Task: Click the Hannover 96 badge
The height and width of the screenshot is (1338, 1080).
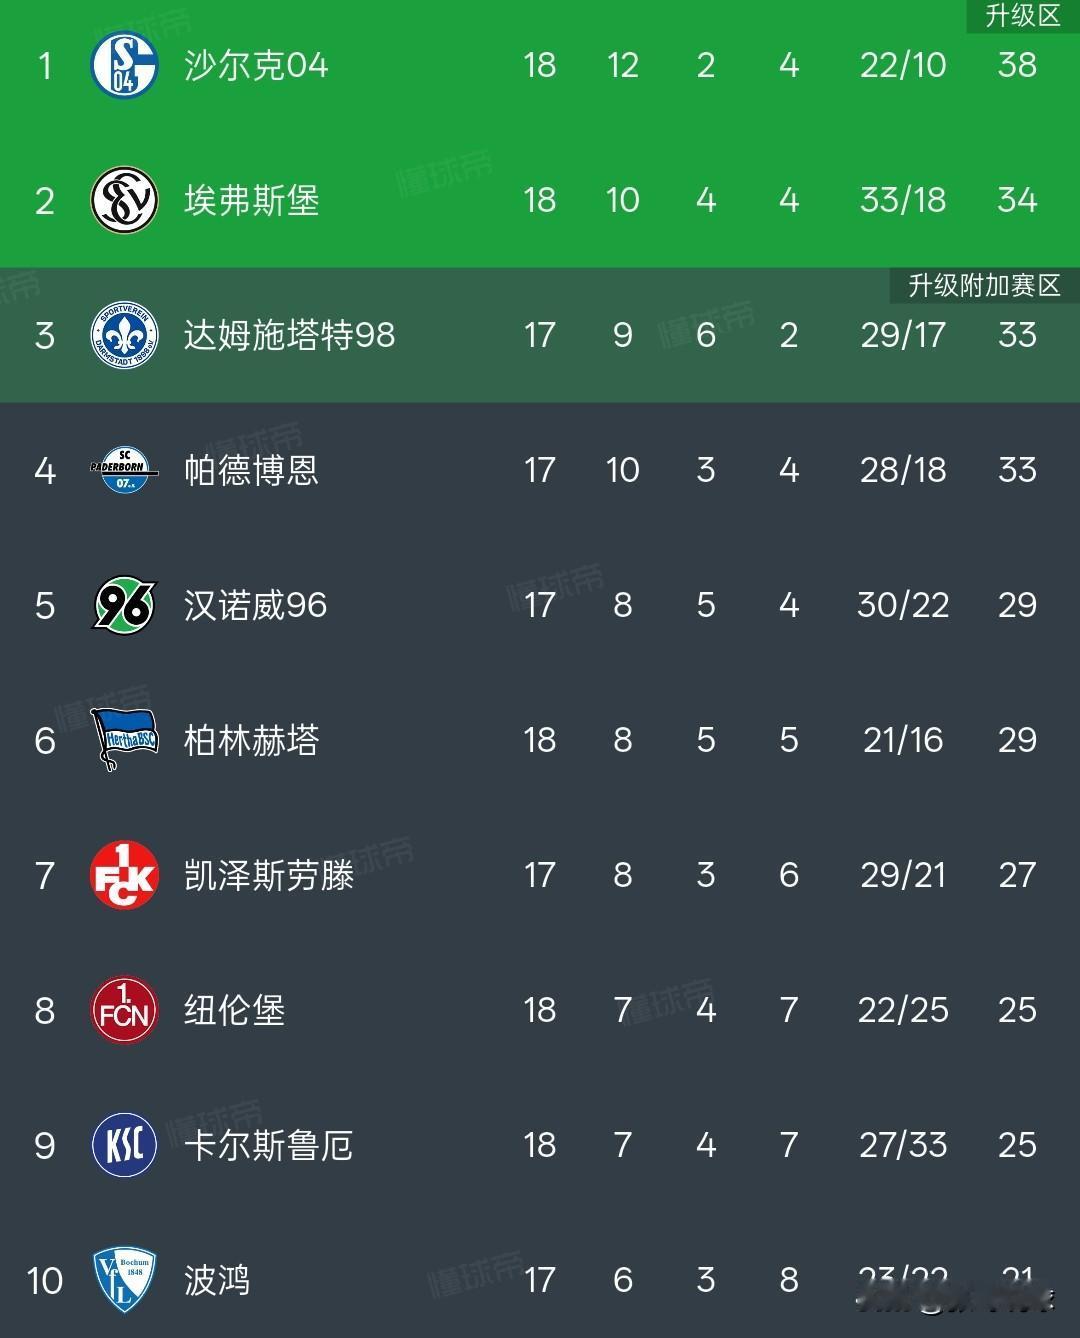Action: pos(125,605)
